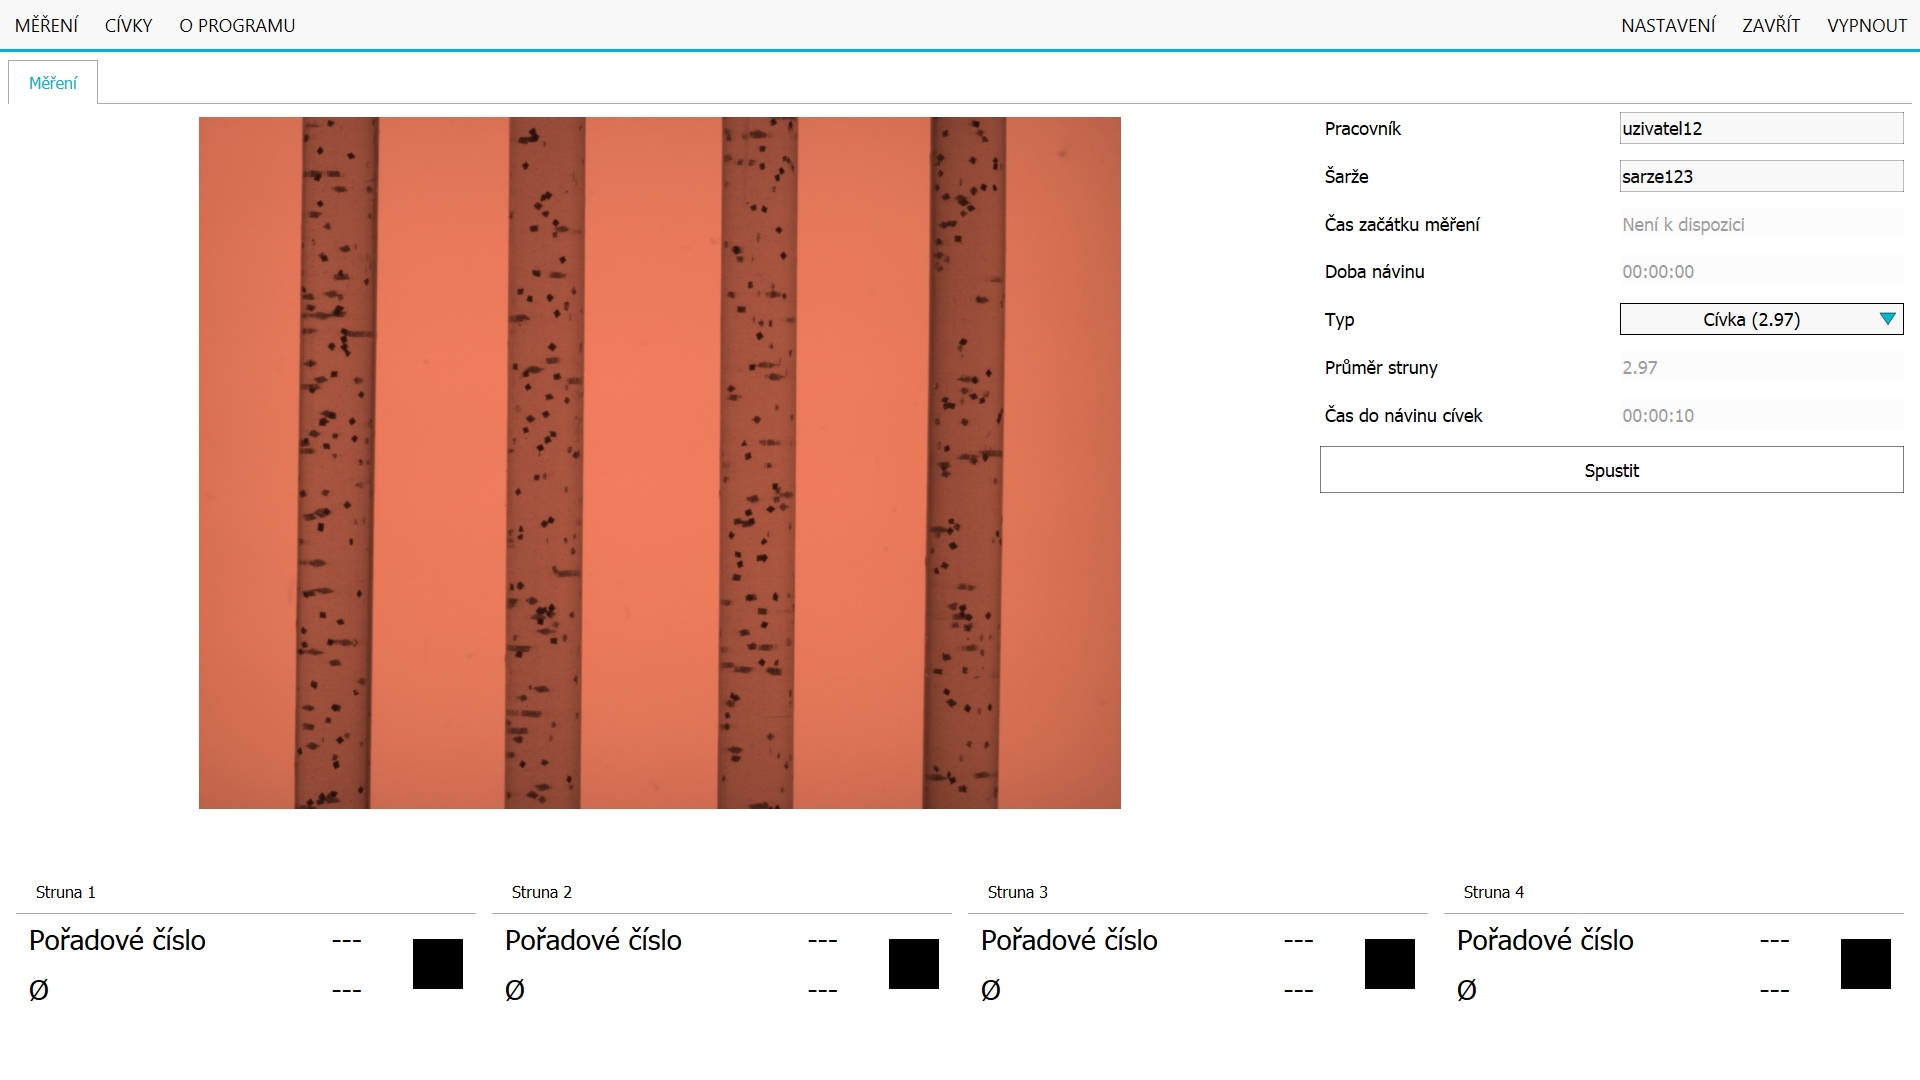Open the O PROGRAMU menu
Viewport: 1920px width, 1080px height.
coord(237,25)
